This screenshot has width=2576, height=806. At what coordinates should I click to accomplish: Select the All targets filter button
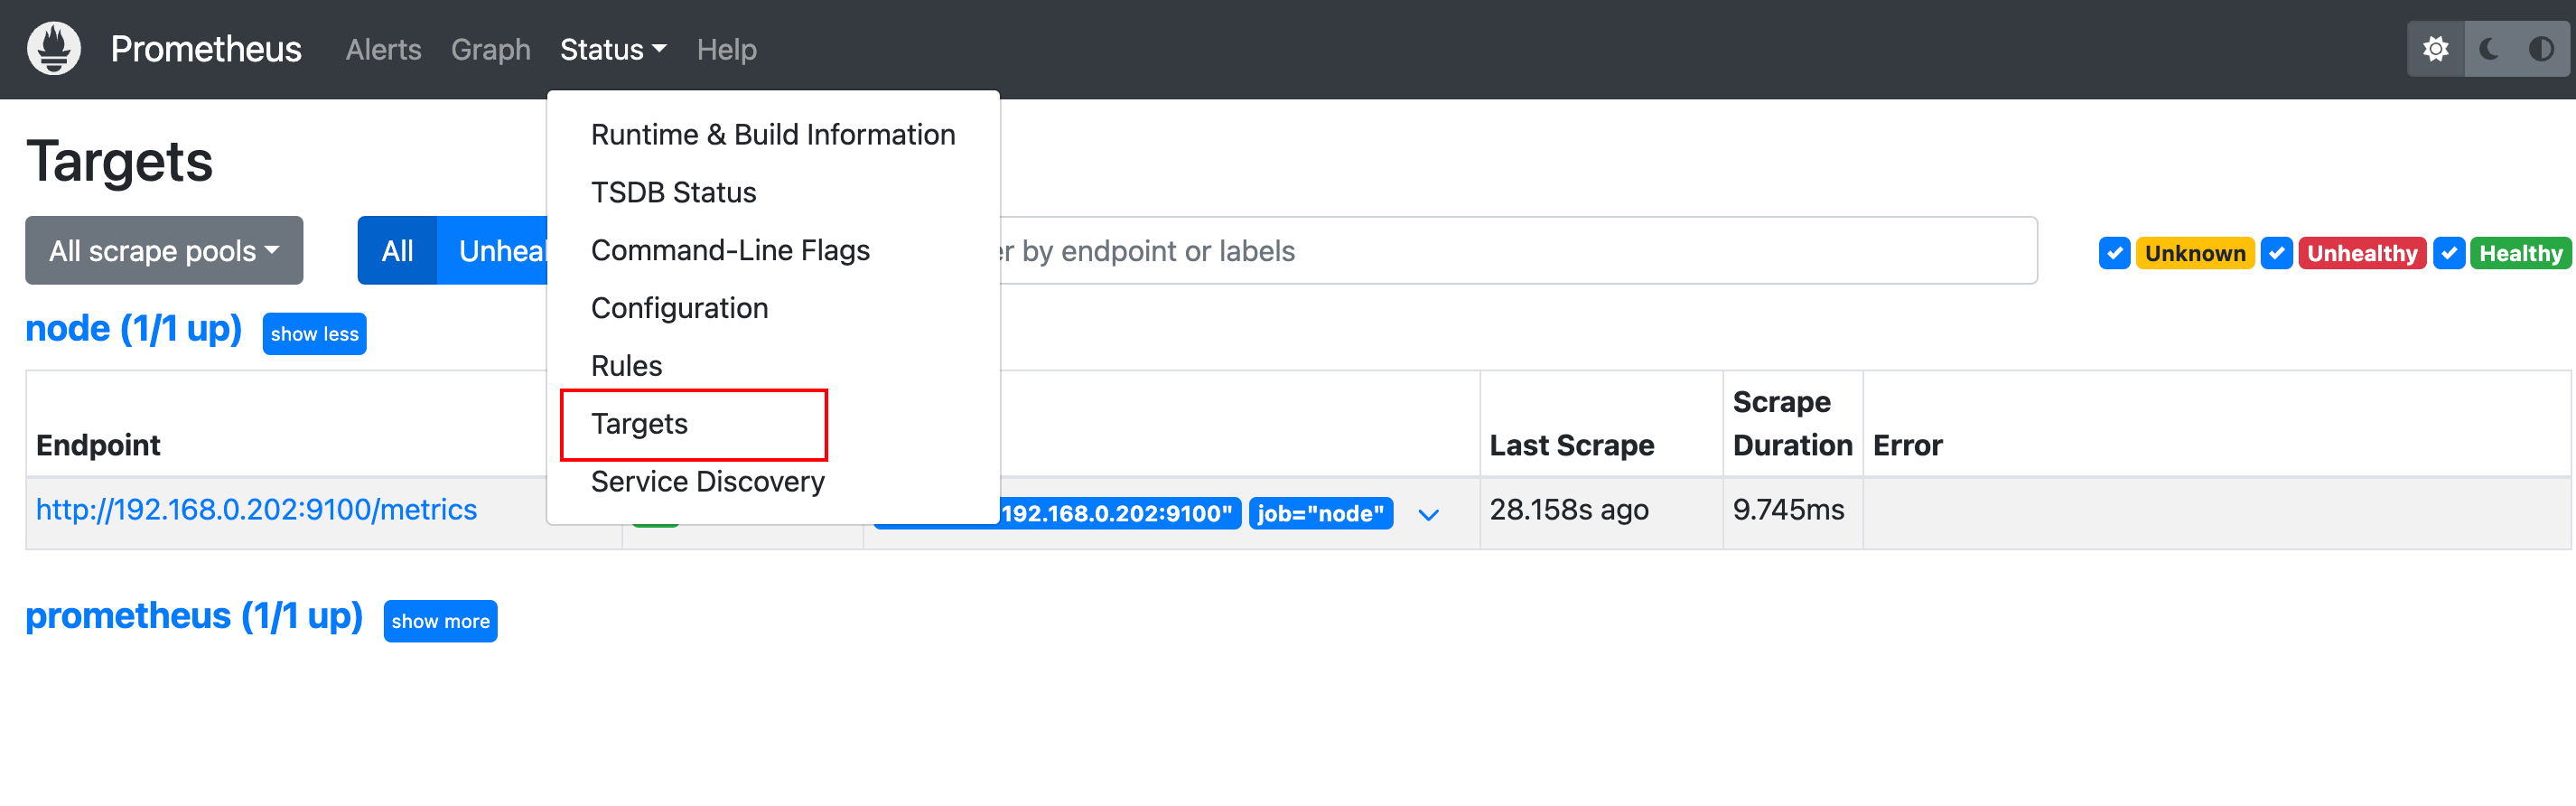397,250
